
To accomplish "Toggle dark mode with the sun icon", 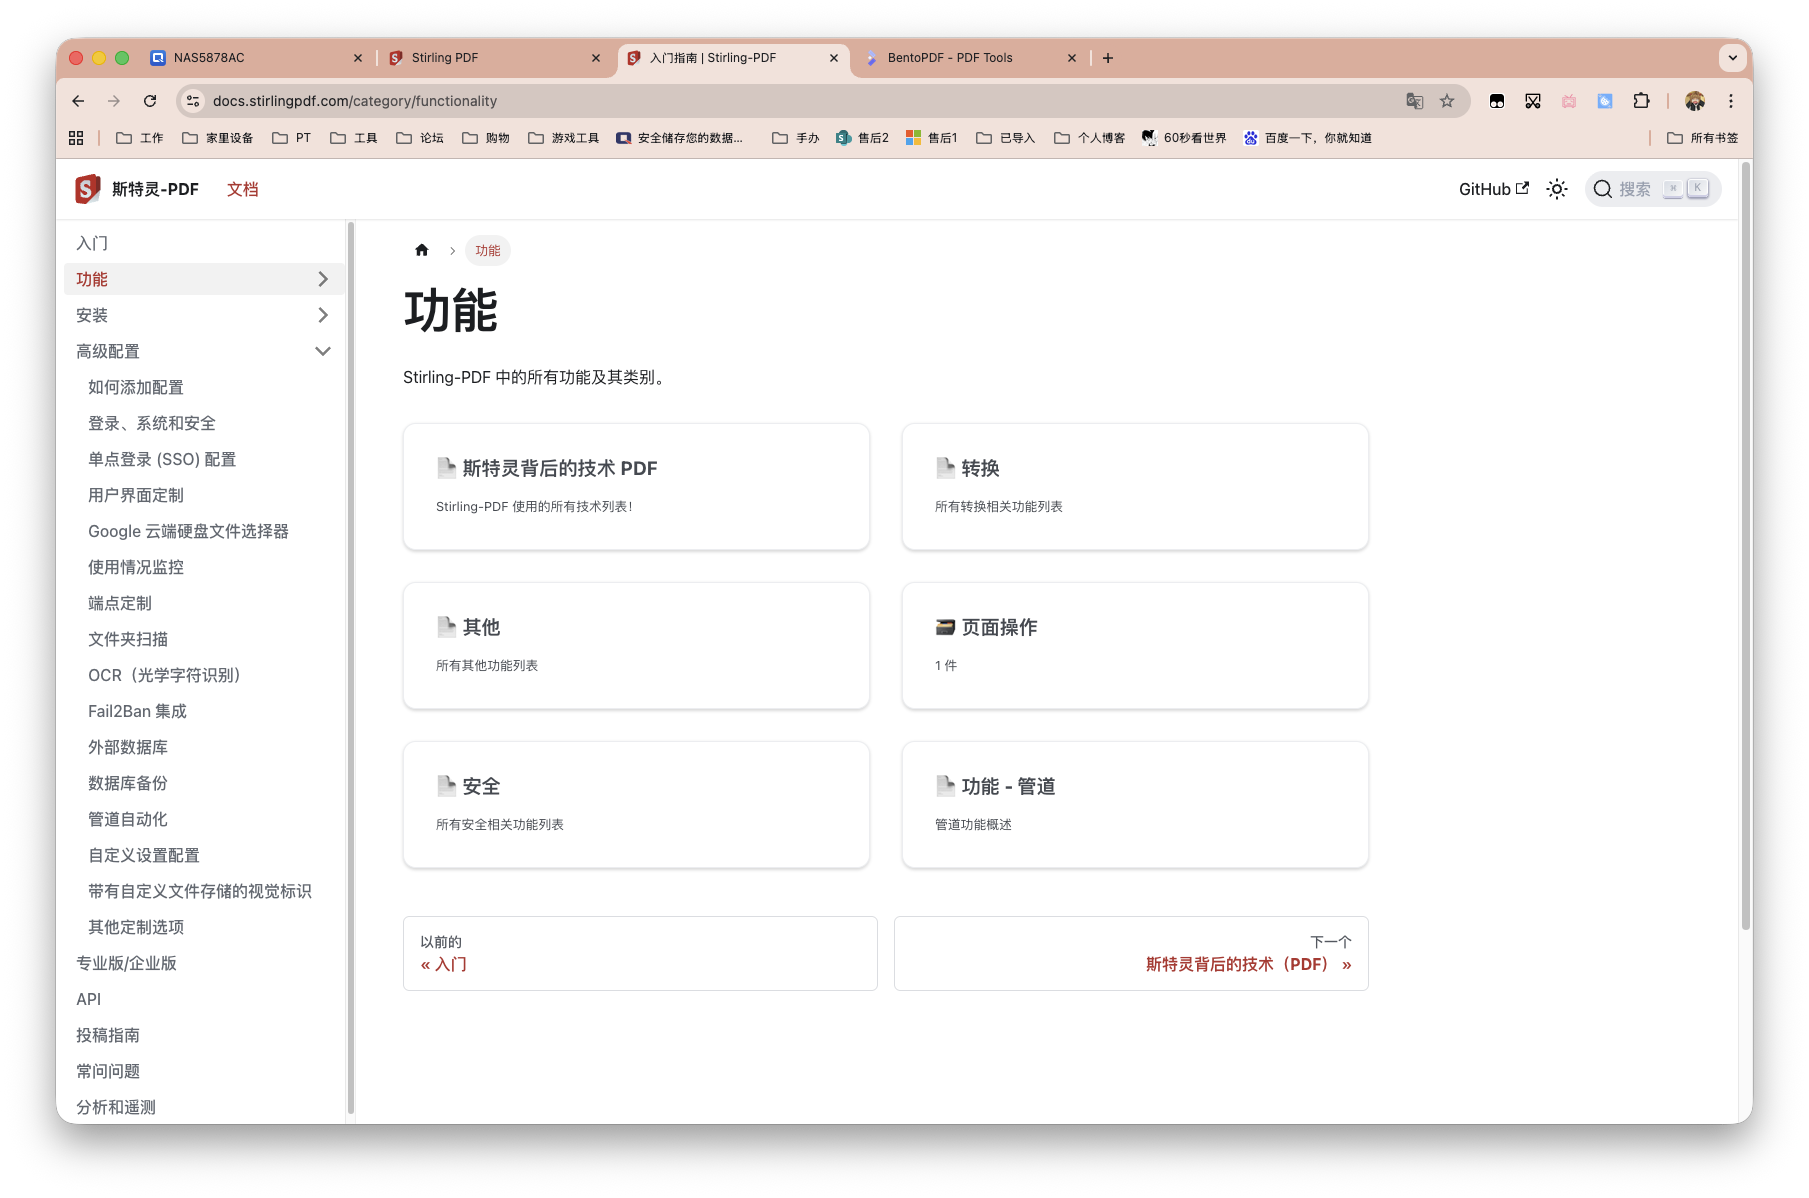I will 1556,188.
